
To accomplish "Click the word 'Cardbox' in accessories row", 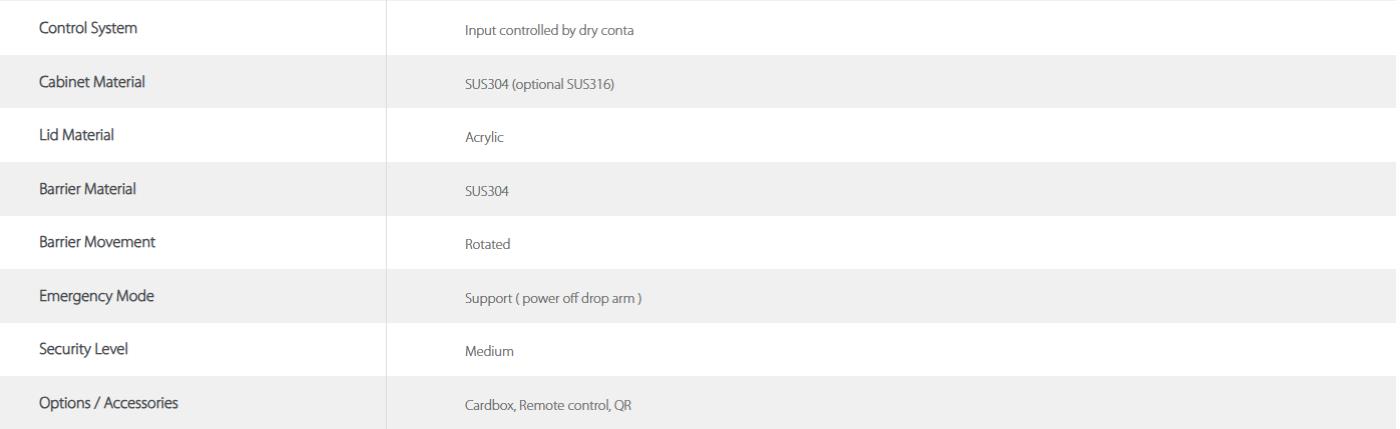I will 488,405.
